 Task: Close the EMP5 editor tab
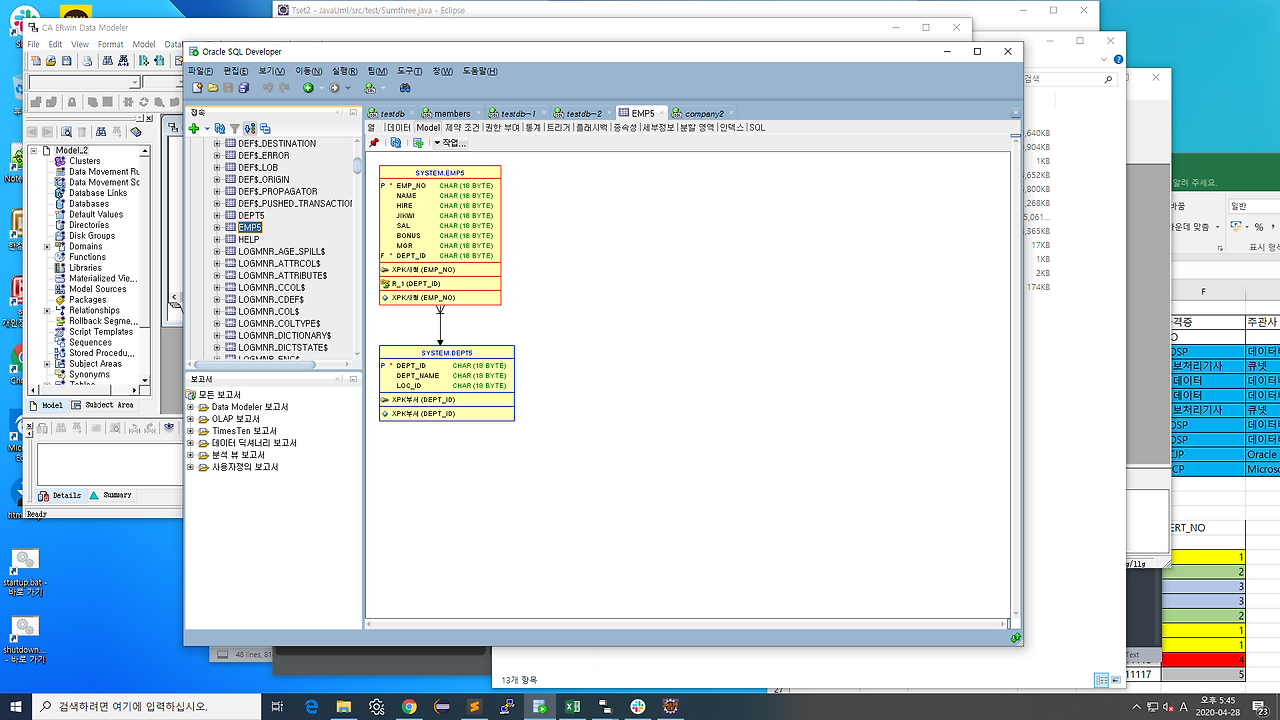(x=664, y=113)
